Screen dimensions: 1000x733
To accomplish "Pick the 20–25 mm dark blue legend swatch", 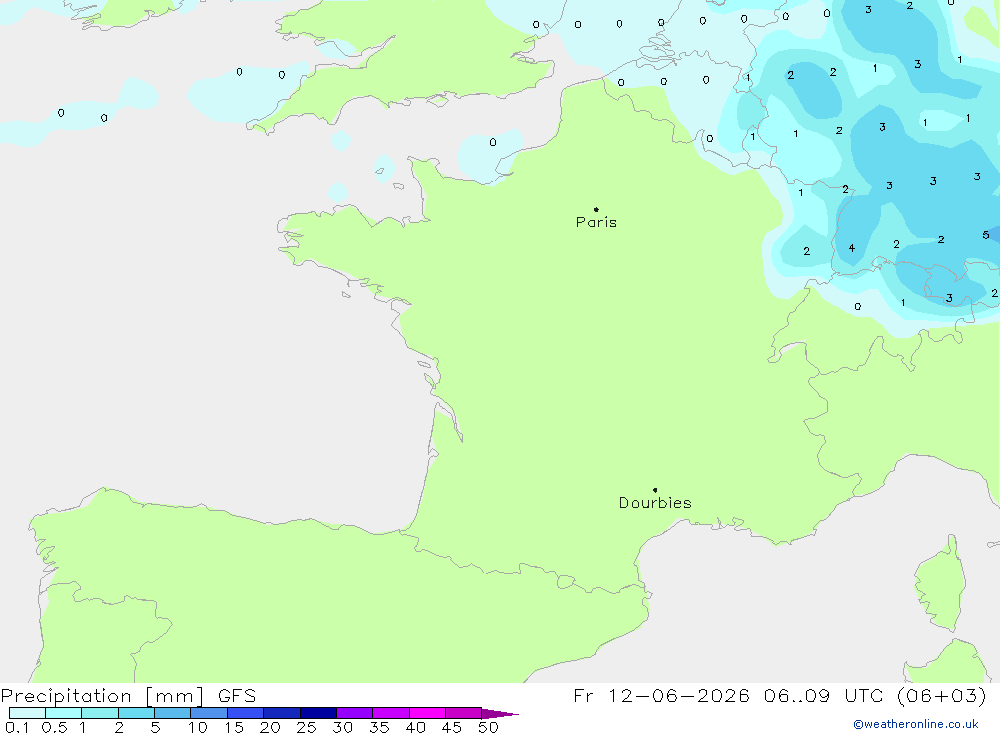I will tap(282, 713).
